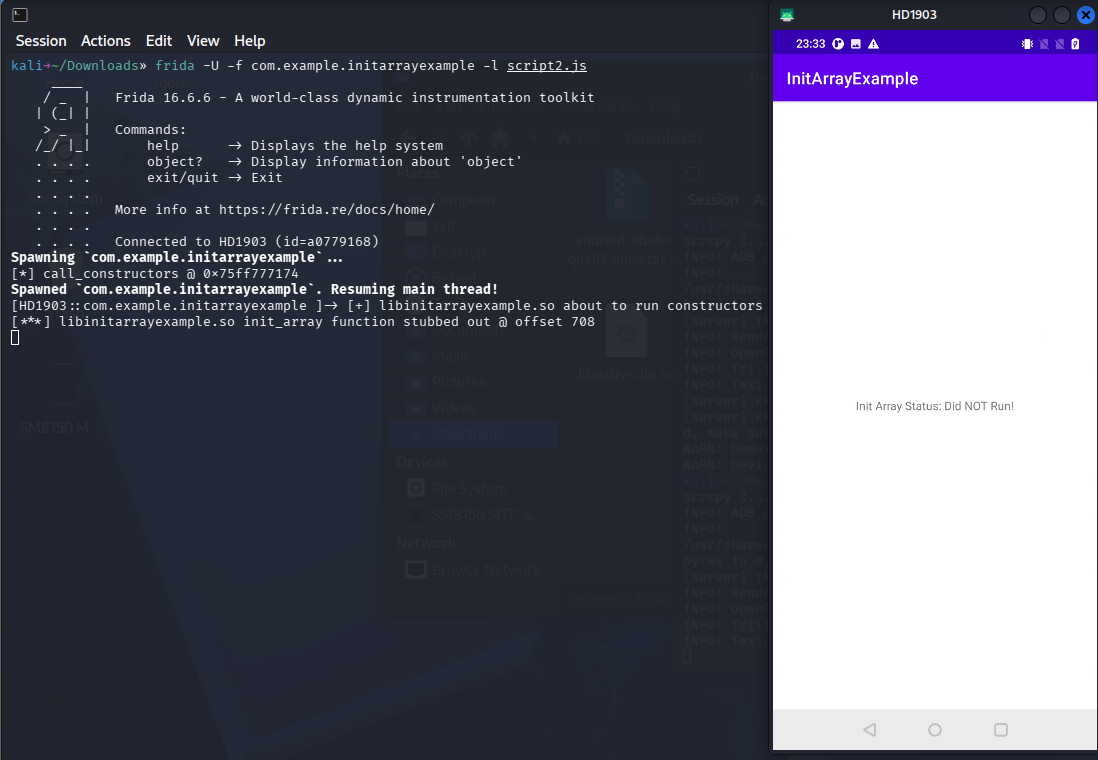Open the Session menu
Image resolution: width=1098 pixels, height=760 pixels.
(41, 41)
